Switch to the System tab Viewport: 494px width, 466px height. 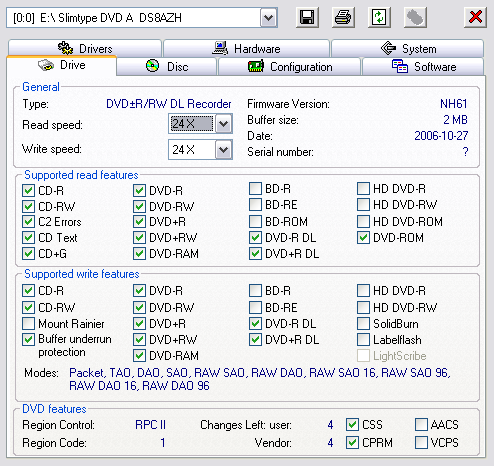click(x=407, y=49)
